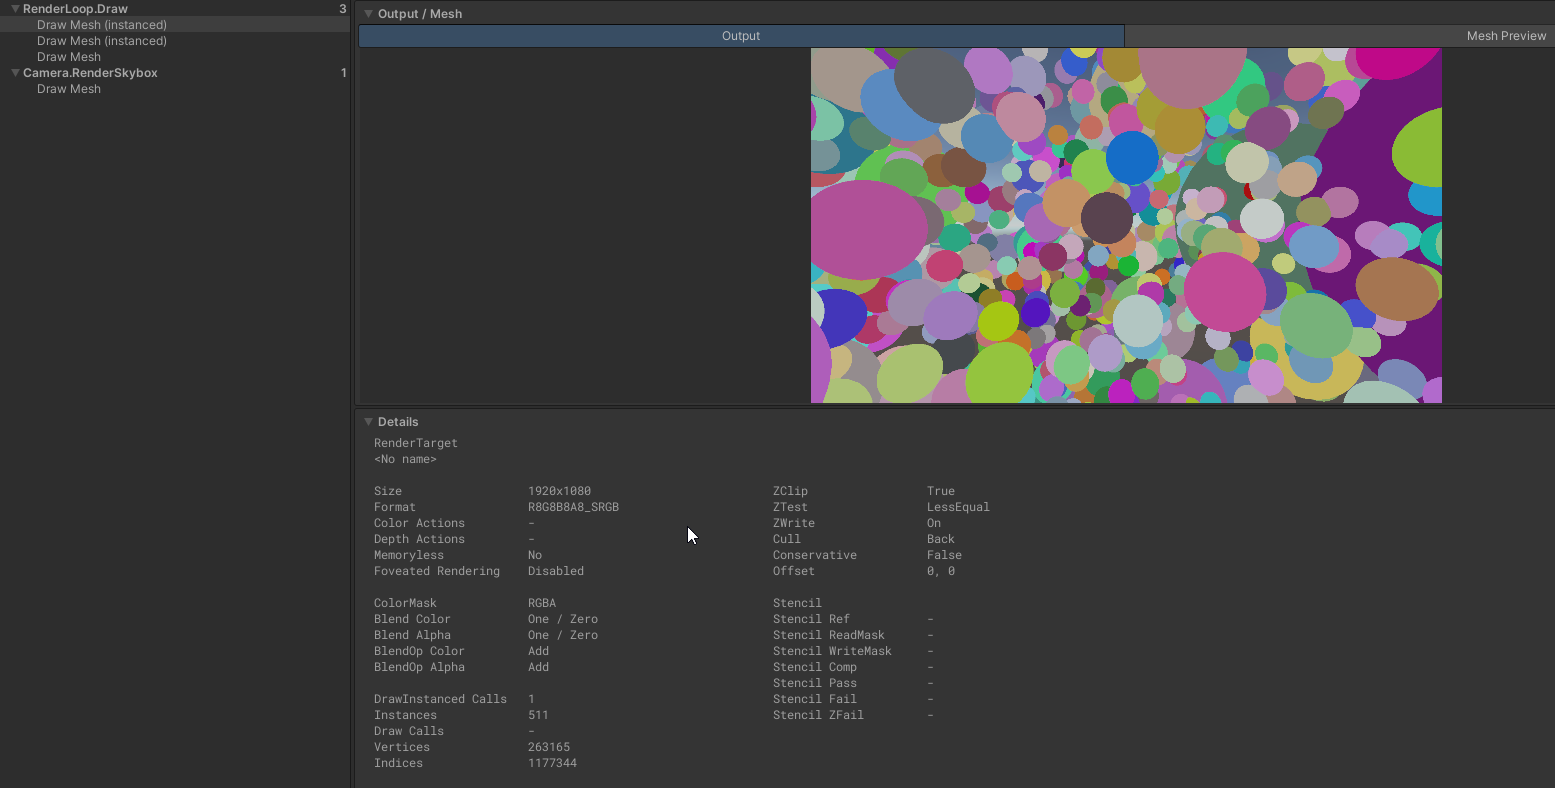Click the ColorMask value RGBA
This screenshot has height=788, width=1555.
click(x=542, y=603)
